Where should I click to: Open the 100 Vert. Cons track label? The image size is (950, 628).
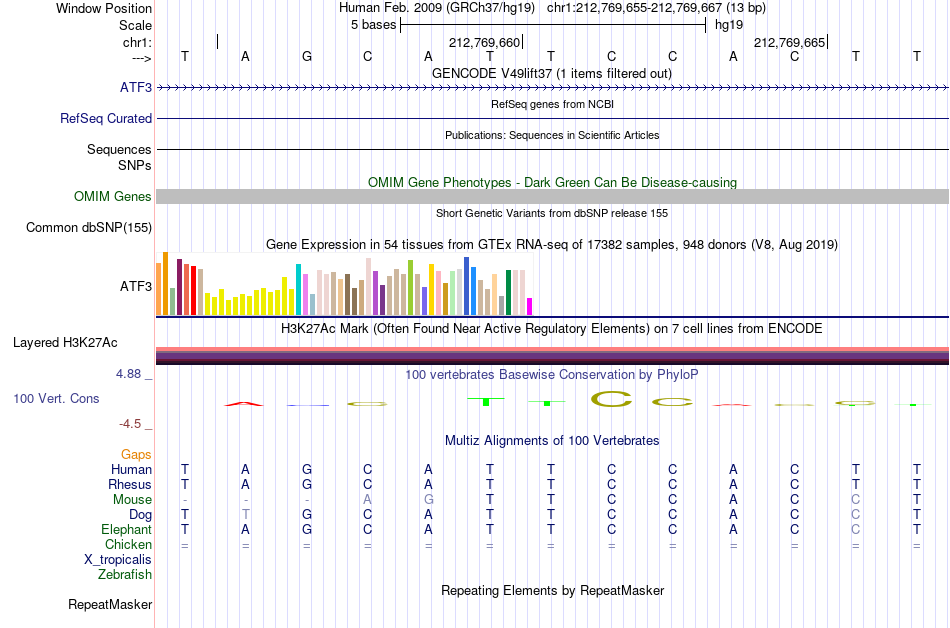pyautogui.click(x=56, y=398)
